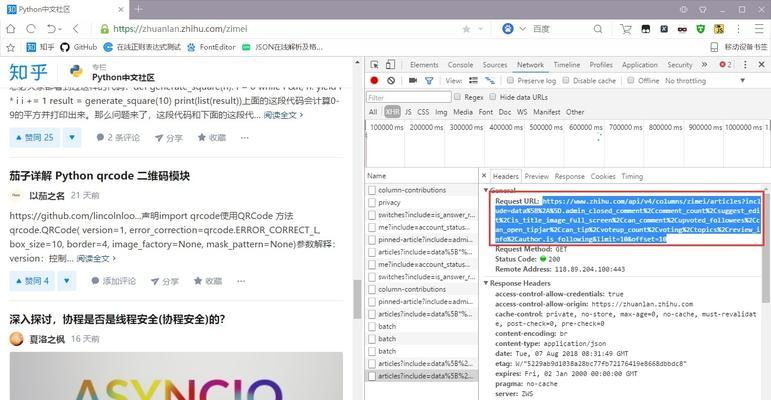The image size is (771, 400).
Task: Switch to the Response tab
Action: [569, 176]
